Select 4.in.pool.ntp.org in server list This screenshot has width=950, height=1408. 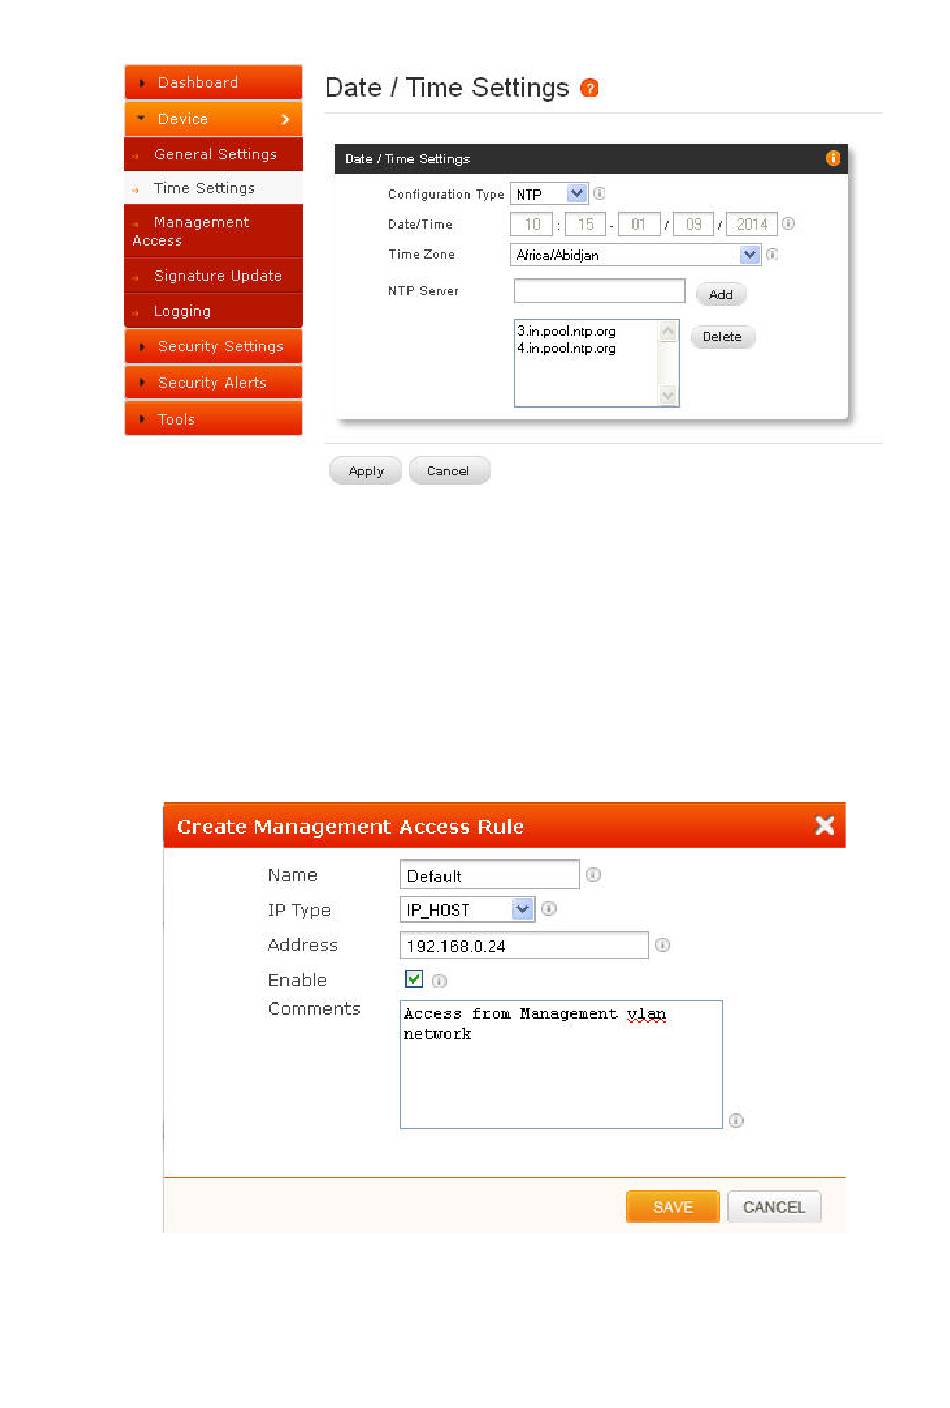567,348
